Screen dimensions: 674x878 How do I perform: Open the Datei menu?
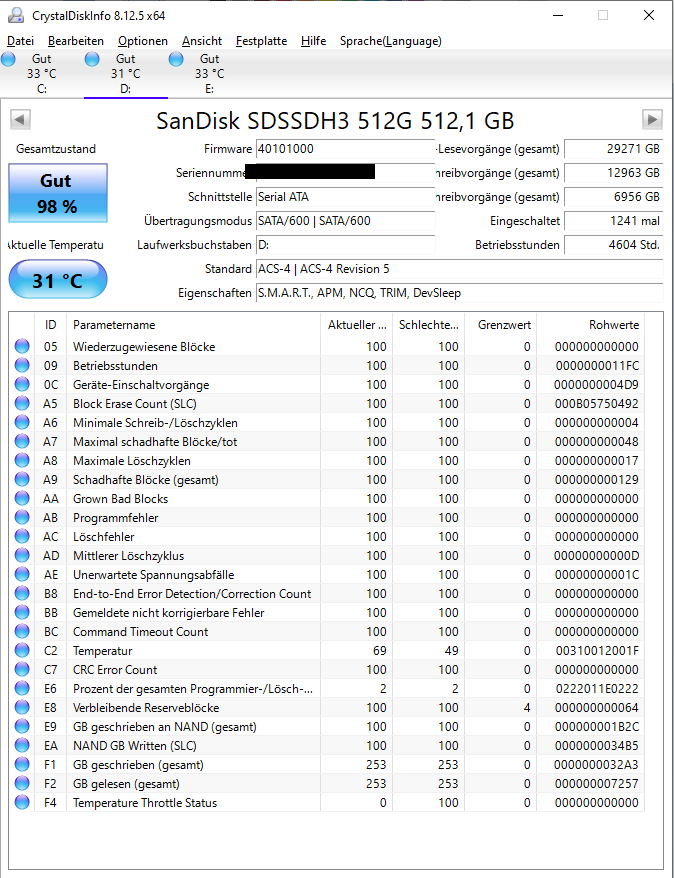(x=21, y=41)
